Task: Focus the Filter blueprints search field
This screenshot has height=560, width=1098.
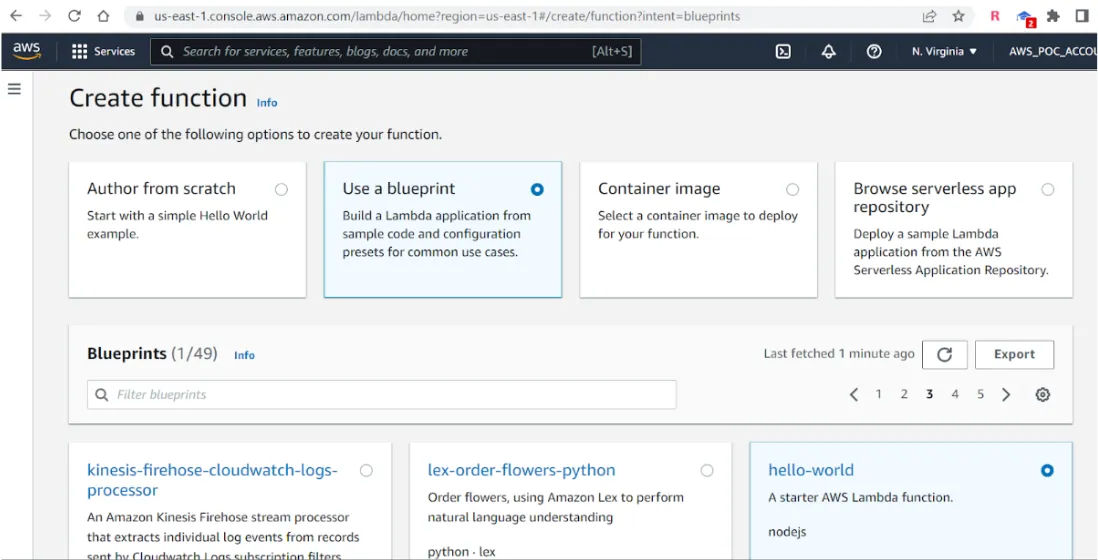Action: [x=382, y=395]
